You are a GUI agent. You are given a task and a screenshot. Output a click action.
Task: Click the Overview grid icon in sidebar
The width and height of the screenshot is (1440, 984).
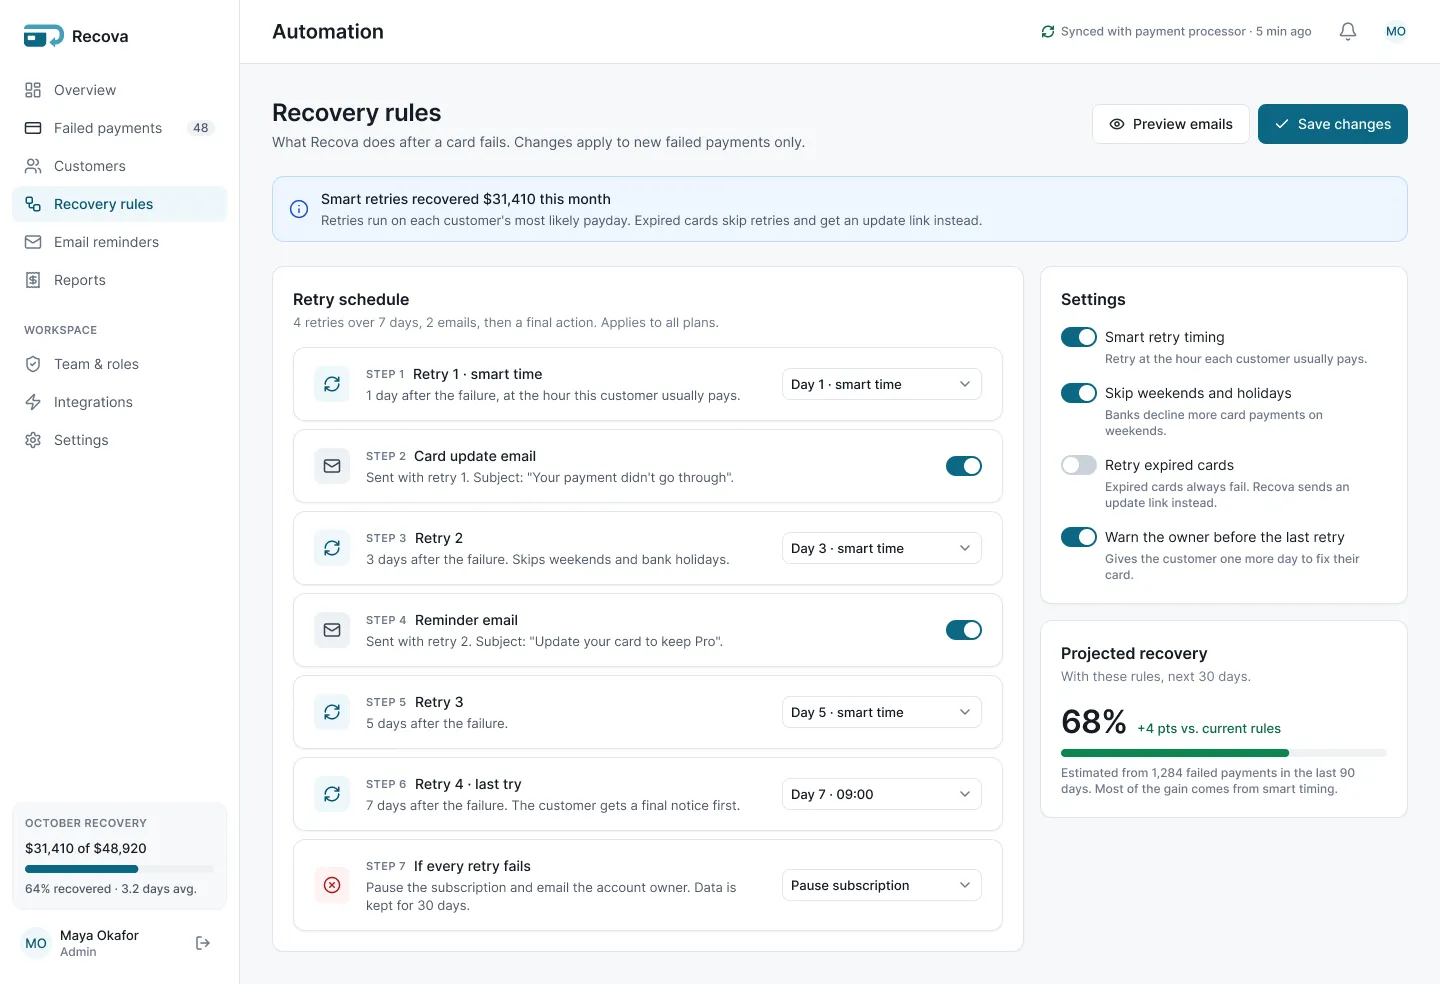point(33,90)
